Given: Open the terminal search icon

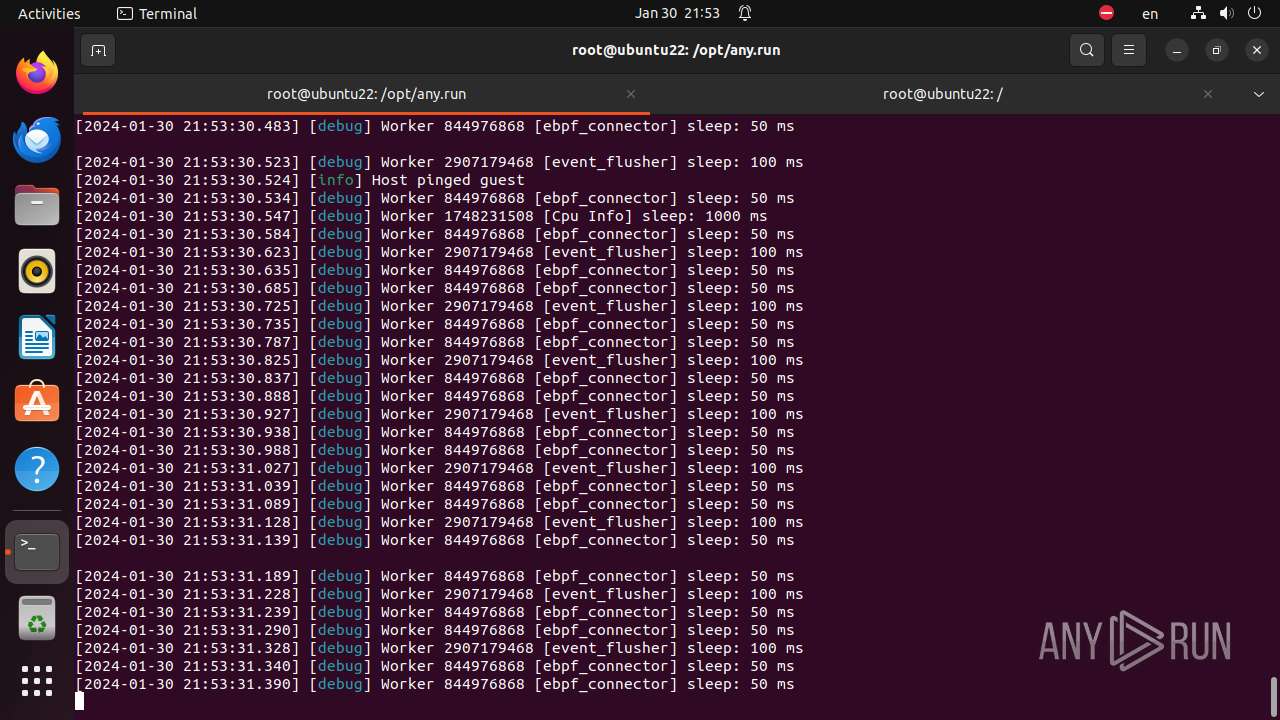Looking at the screenshot, I should click(x=1087, y=50).
